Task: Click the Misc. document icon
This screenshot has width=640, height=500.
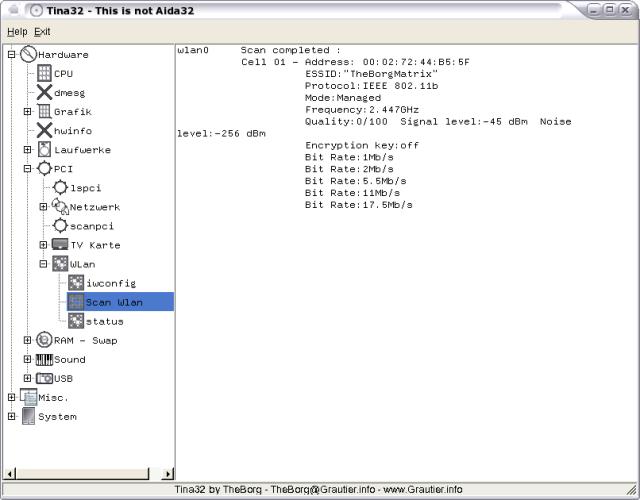Action: click(x=29, y=397)
